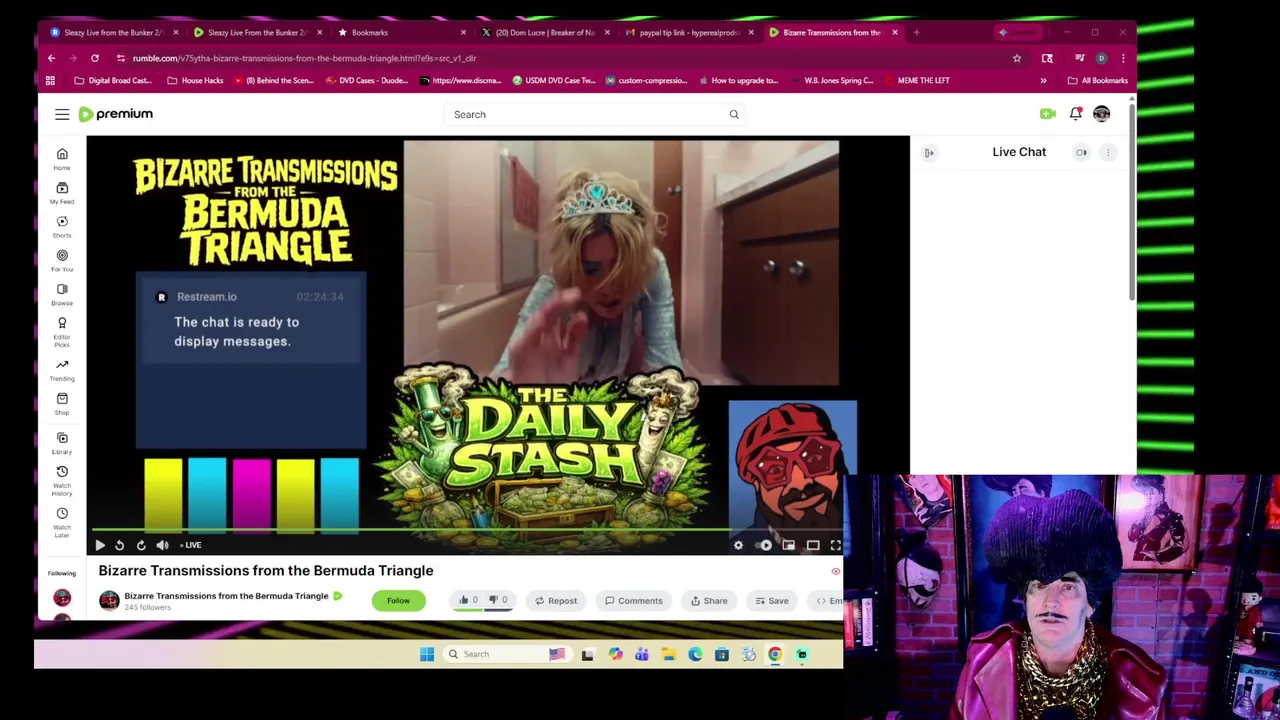Open video player settings gear
Image resolution: width=1280 pixels, height=720 pixels.
pyautogui.click(x=738, y=545)
